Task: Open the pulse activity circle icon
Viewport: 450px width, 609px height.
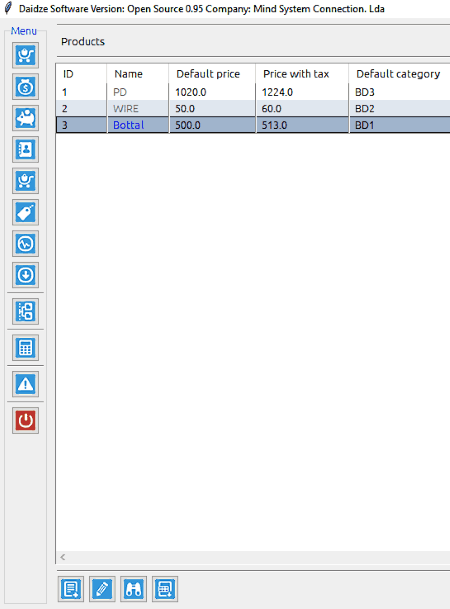Action: (25, 244)
